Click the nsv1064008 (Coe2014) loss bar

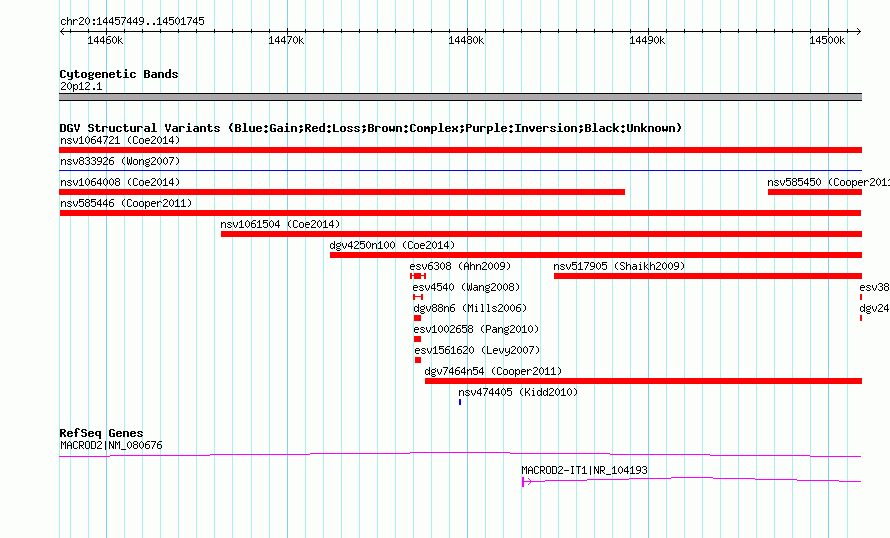tap(342, 192)
